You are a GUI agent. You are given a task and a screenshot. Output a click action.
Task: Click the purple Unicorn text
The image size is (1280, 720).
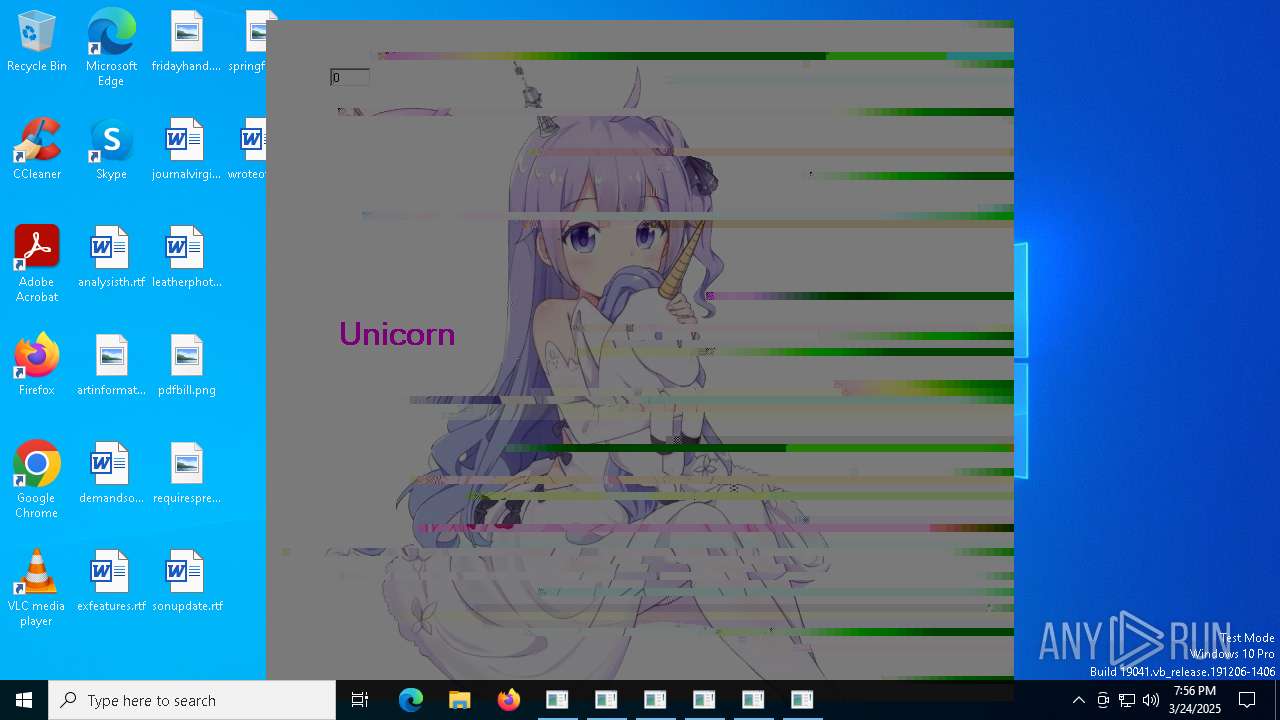pos(397,334)
